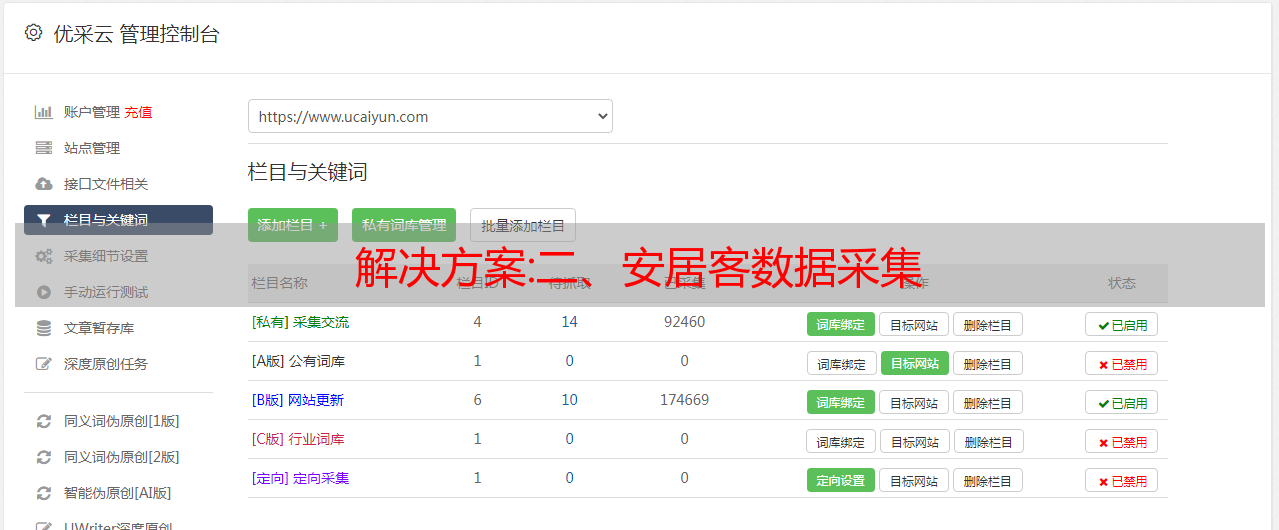Click the server icon for 站点管理
Screen dimensions: 1279x530
pos(43,148)
